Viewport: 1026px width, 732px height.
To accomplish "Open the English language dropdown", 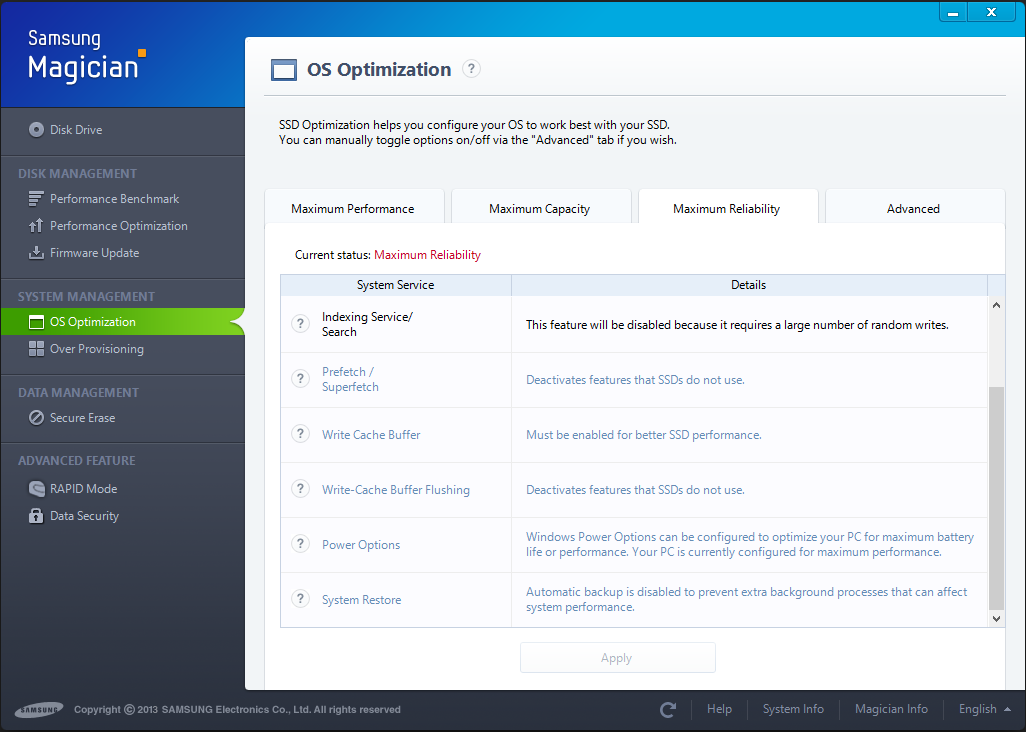I will click(984, 709).
